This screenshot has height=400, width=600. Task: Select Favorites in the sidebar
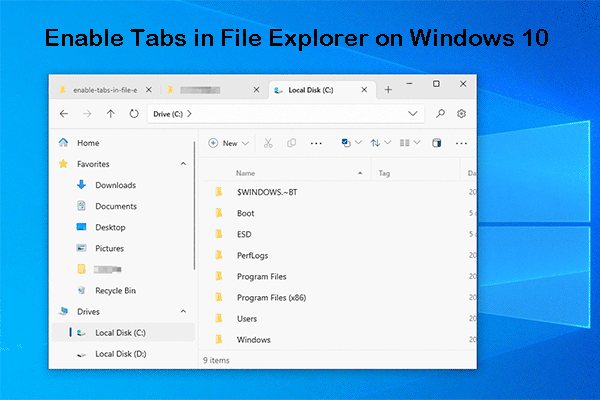[x=93, y=164]
